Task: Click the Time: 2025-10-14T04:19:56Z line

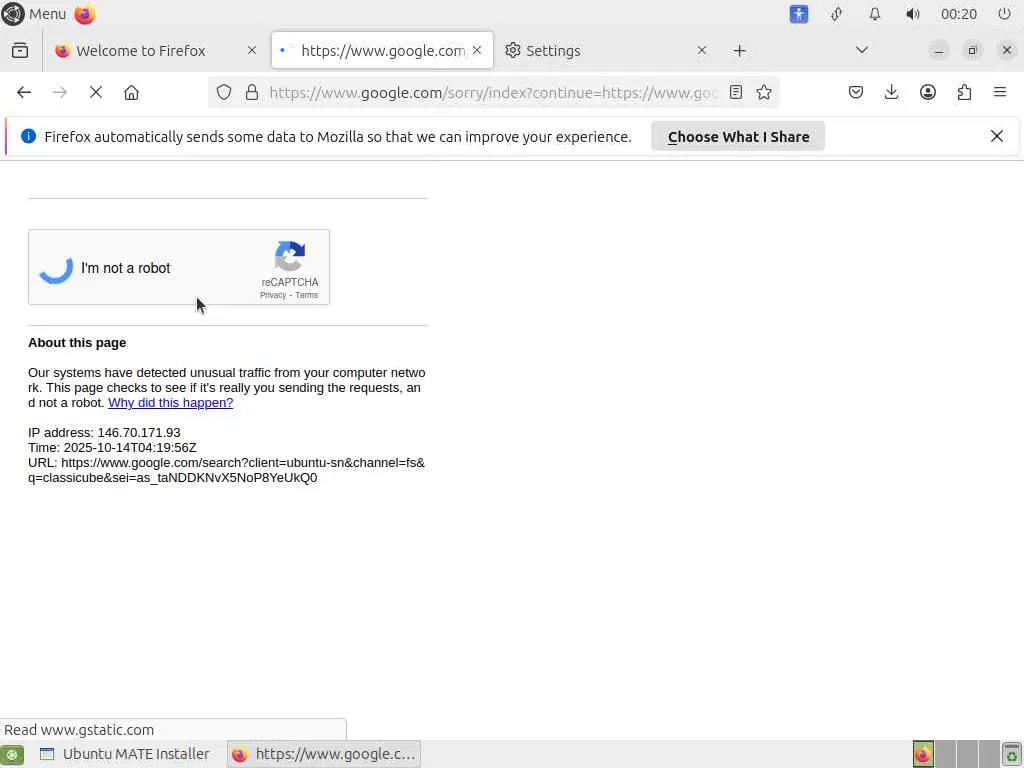Action: 112,448
